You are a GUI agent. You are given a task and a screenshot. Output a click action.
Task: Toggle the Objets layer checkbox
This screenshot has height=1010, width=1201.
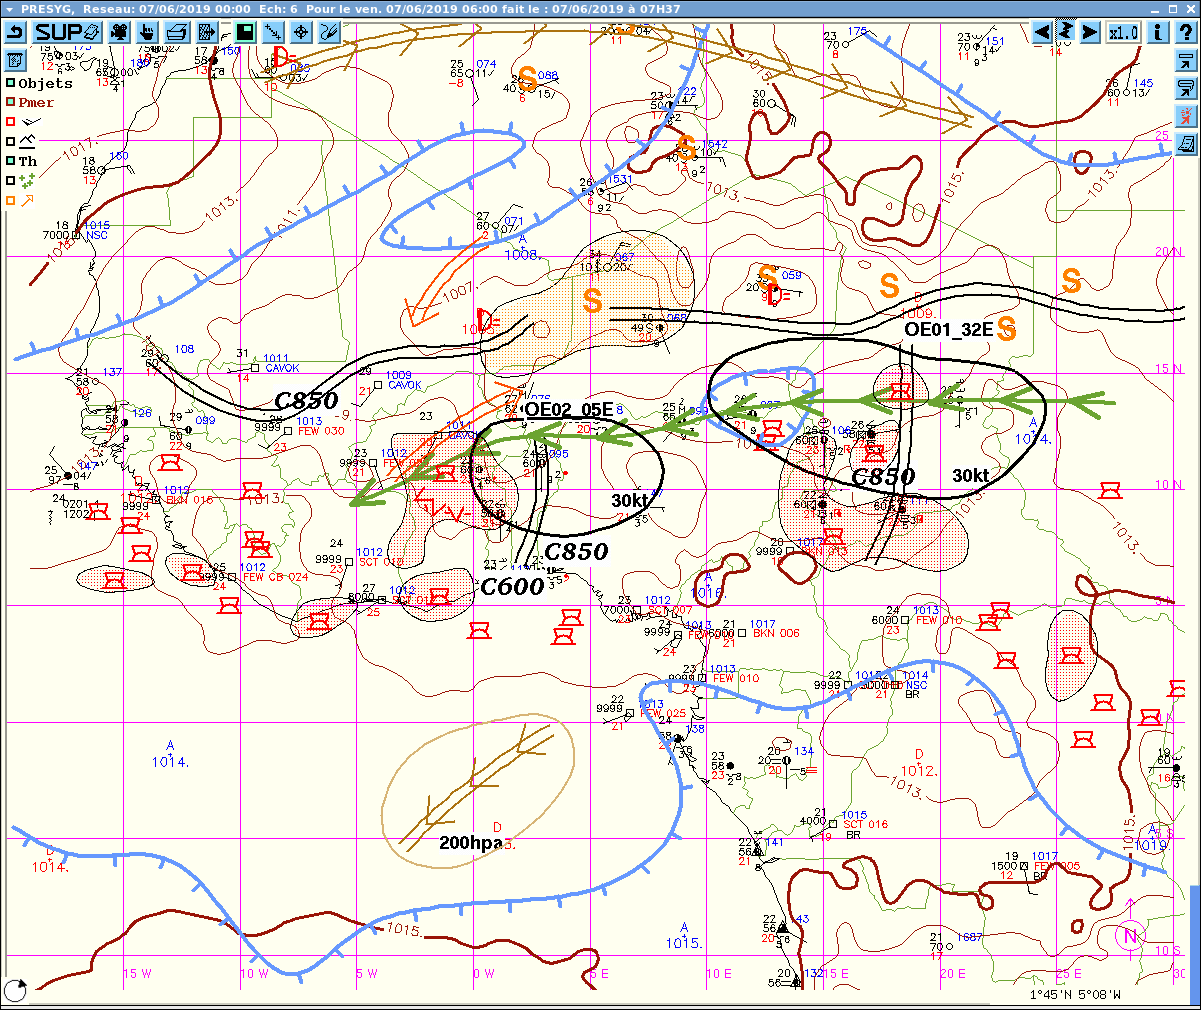pyautogui.click(x=11, y=84)
